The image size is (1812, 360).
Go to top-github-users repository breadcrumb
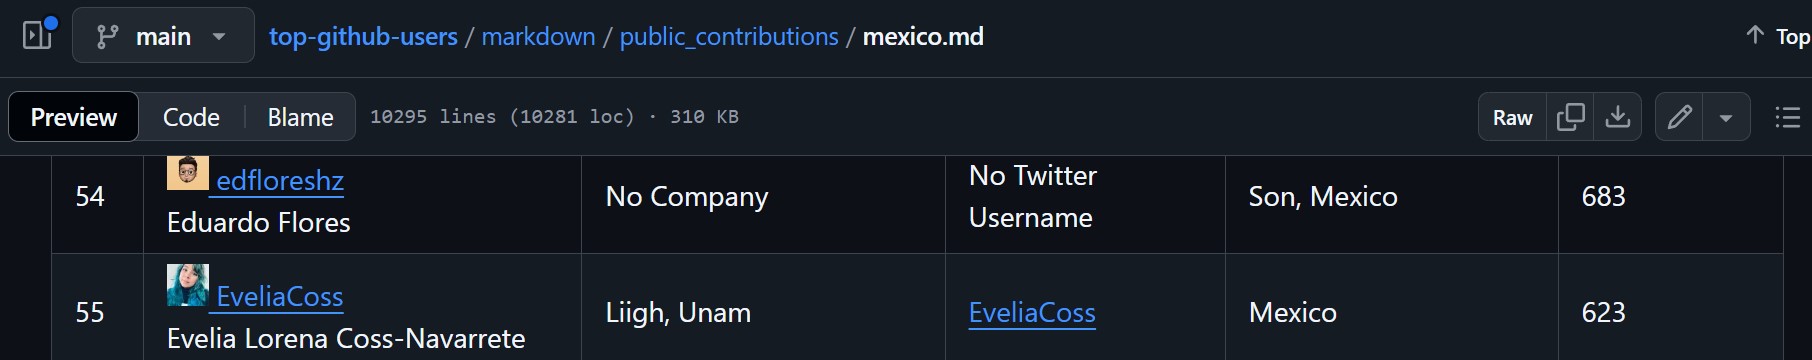(363, 37)
